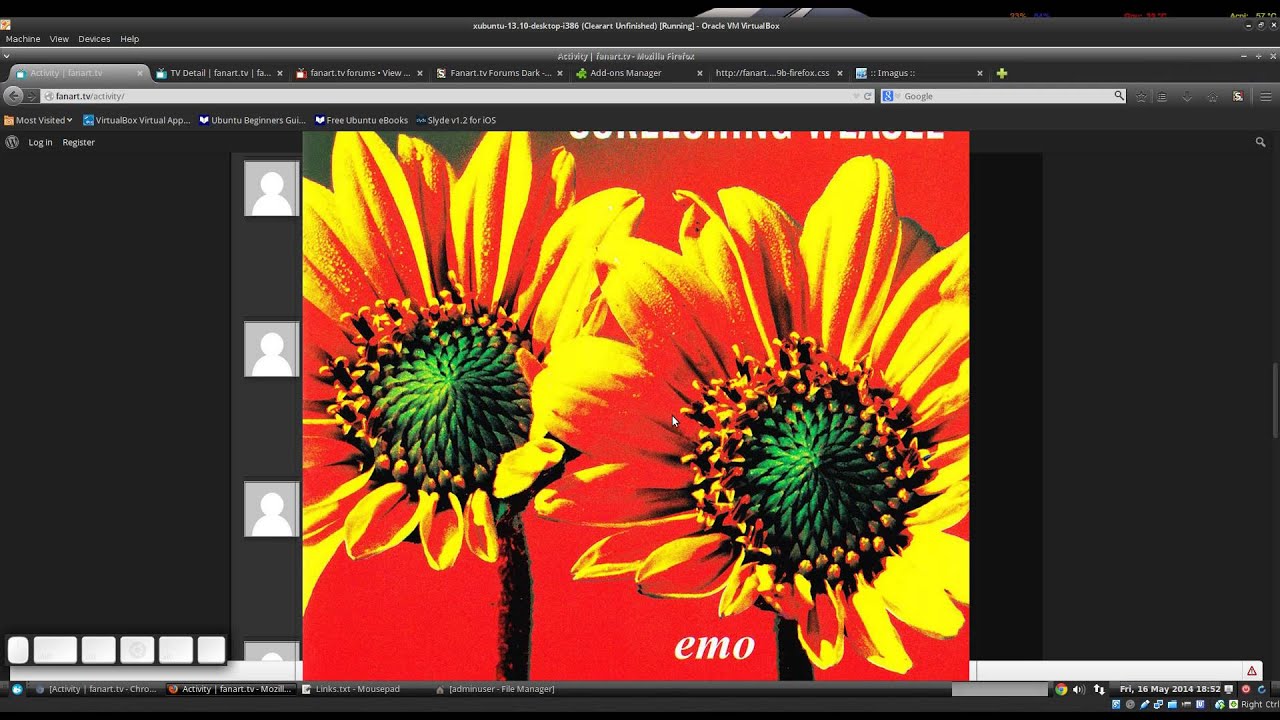Open the Downloads arrow icon

pyautogui.click(x=1187, y=96)
